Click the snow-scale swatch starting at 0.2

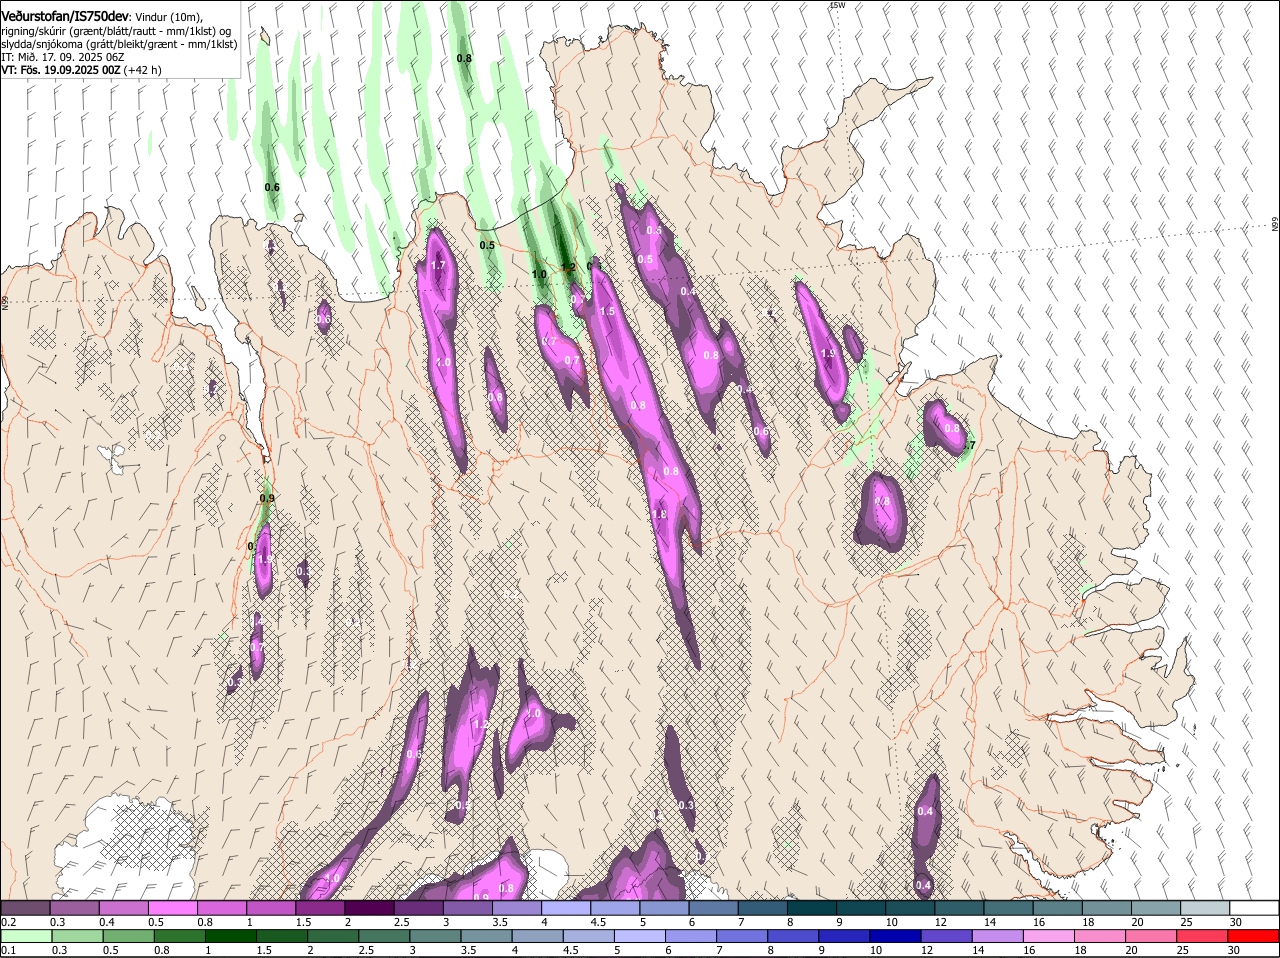tap(25, 907)
